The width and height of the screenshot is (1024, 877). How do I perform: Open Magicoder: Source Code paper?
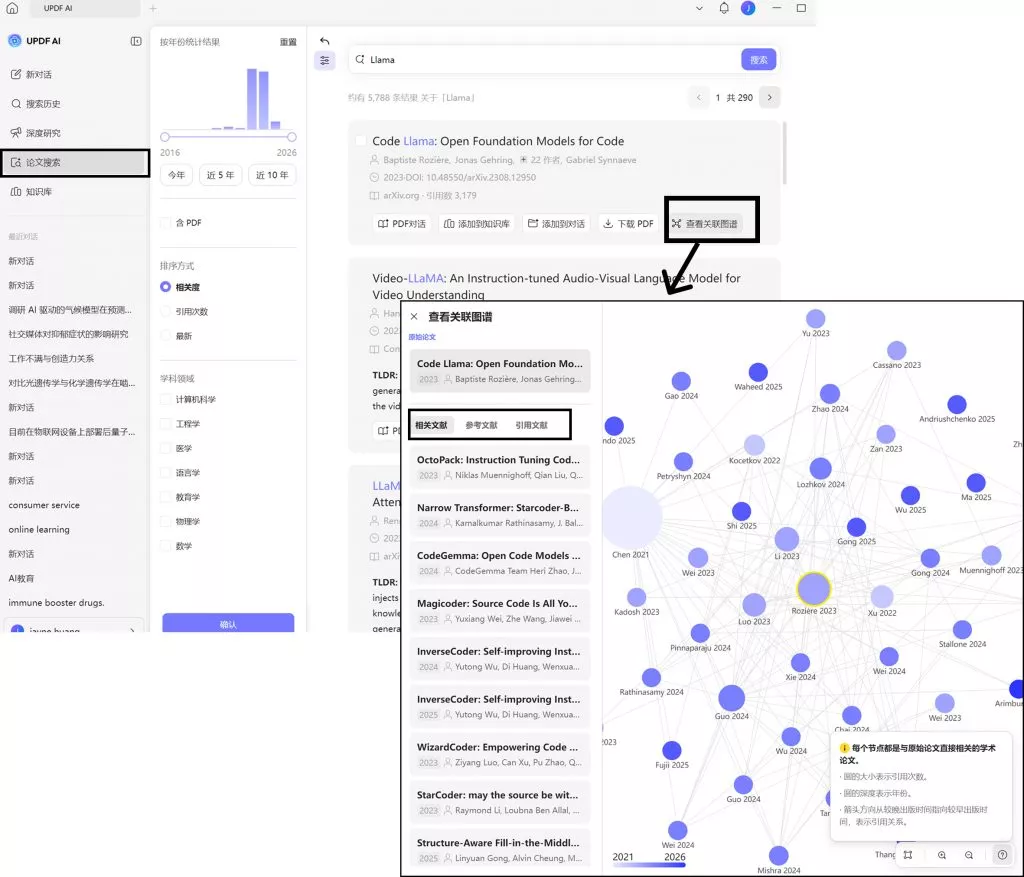click(x=500, y=610)
